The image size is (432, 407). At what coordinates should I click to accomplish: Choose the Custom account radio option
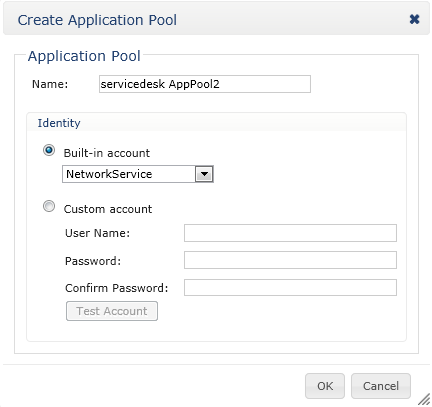(49, 206)
